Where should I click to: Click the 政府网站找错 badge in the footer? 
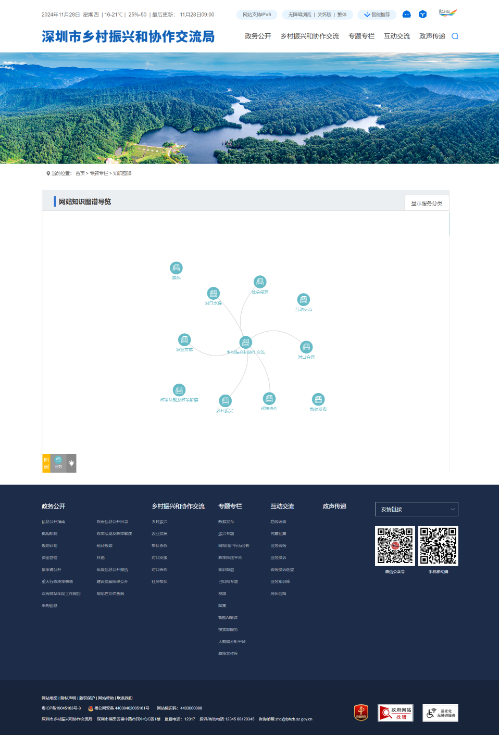tap(395, 713)
